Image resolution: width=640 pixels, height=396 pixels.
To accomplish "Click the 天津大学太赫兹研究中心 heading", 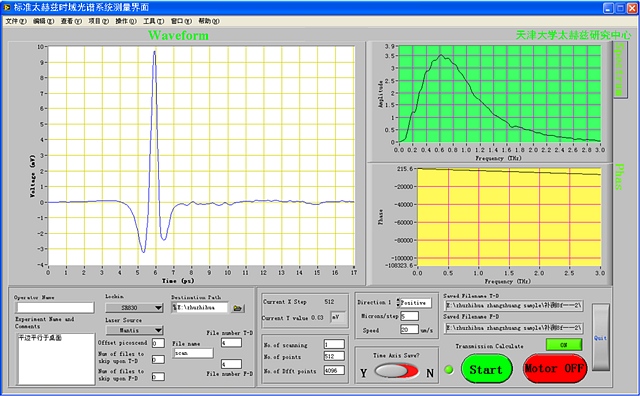I will point(573,35).
